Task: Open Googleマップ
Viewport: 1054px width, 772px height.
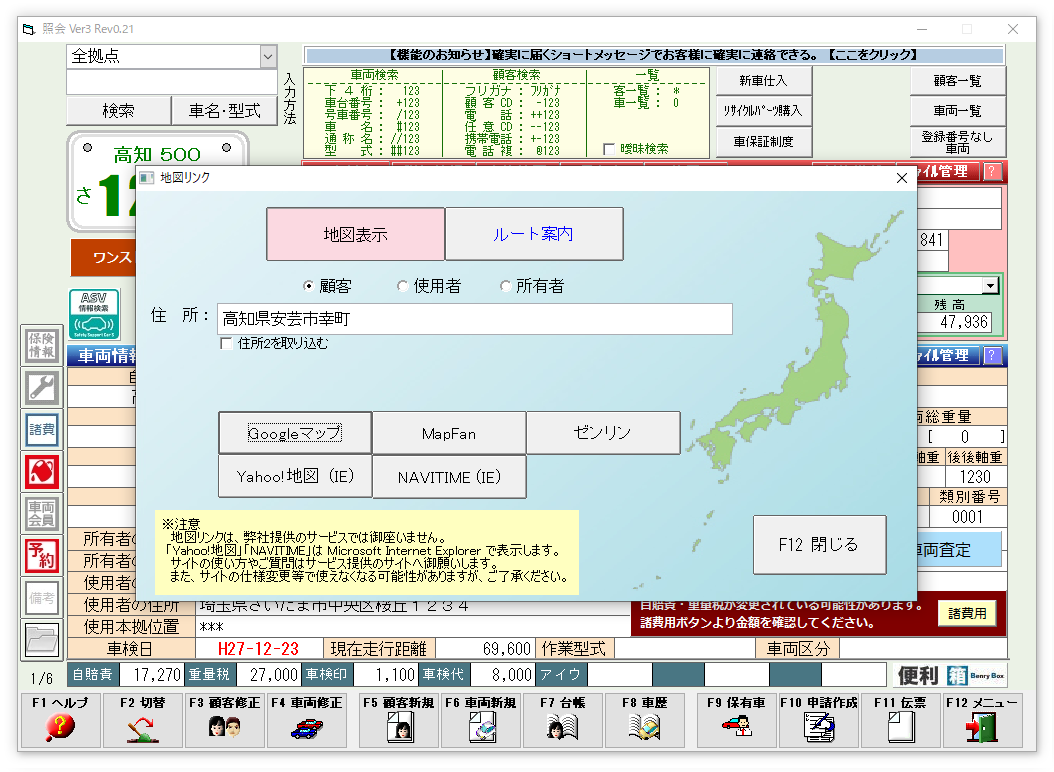Action: coord(295,433)
